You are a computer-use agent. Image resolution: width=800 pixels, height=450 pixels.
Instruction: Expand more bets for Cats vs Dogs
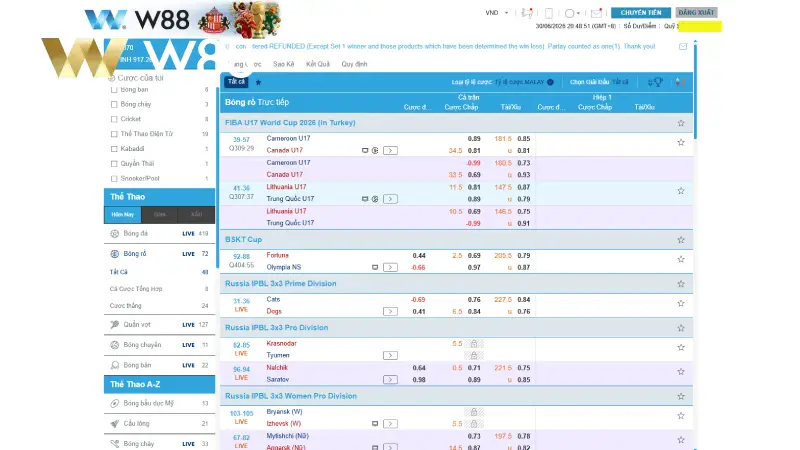pyautogui.click(x=390, y=311)
